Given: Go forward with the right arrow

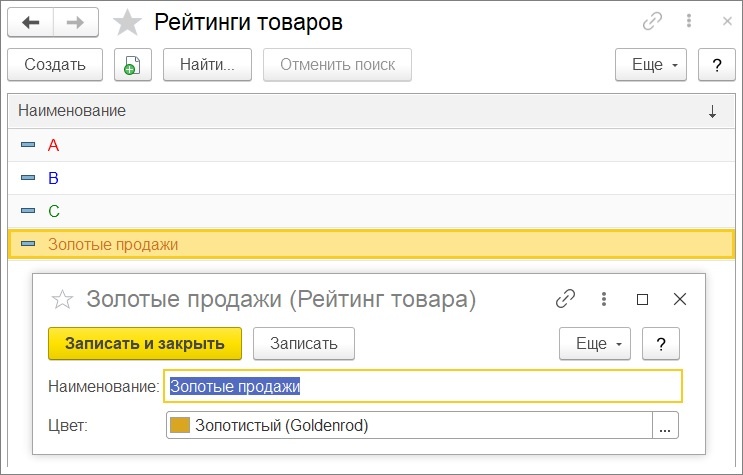Looking at the screenshot, I should click(76, 22).
